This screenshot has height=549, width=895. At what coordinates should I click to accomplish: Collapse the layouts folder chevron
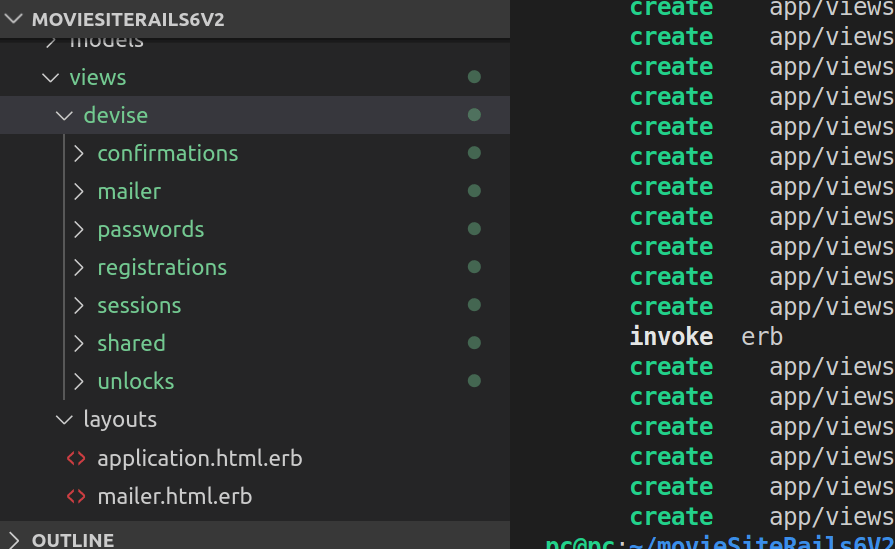[64, 419]
